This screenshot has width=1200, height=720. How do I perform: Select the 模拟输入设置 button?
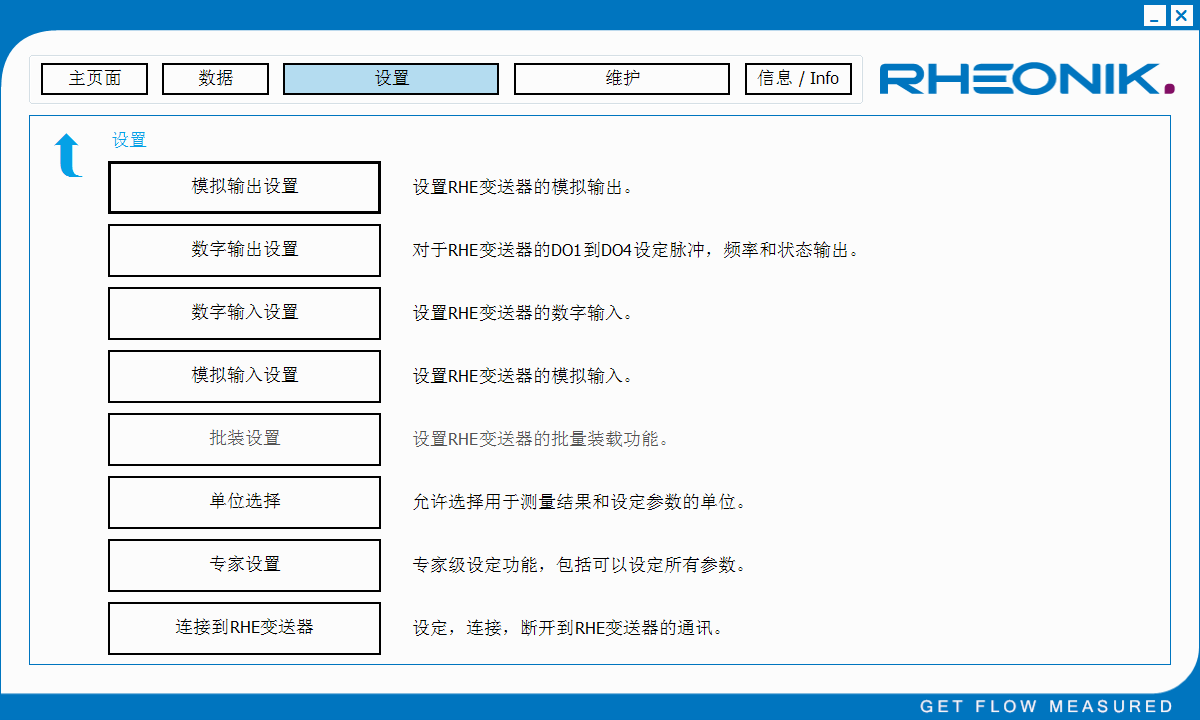click(x=244, y=376)
